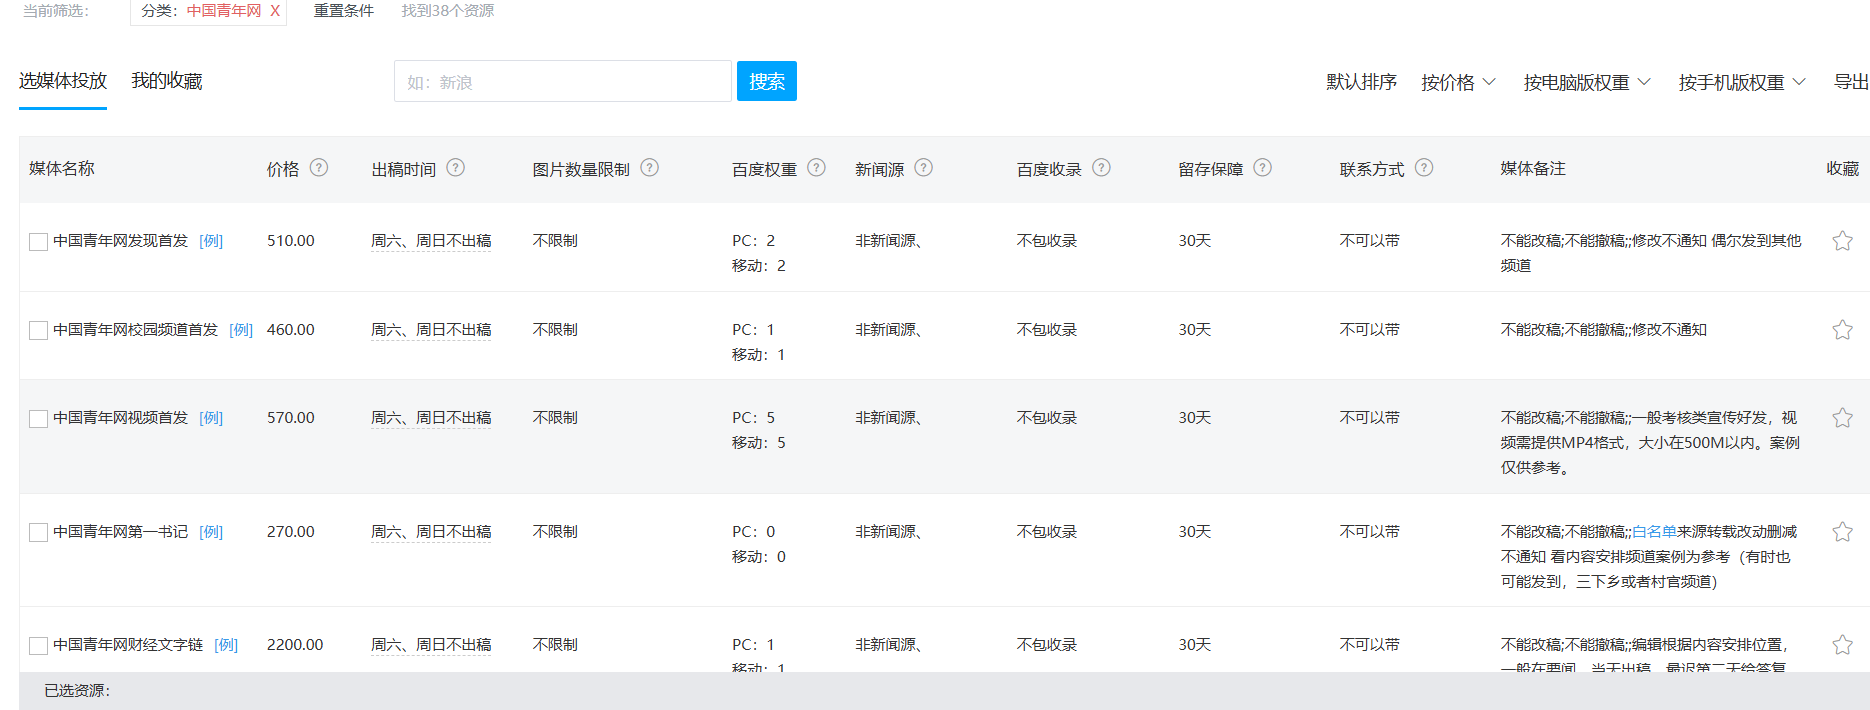Image resolution: width=1870 pixels, height=710 pixels.
Task: Click help icon next to 价格 column
Action: click(319, 168)
